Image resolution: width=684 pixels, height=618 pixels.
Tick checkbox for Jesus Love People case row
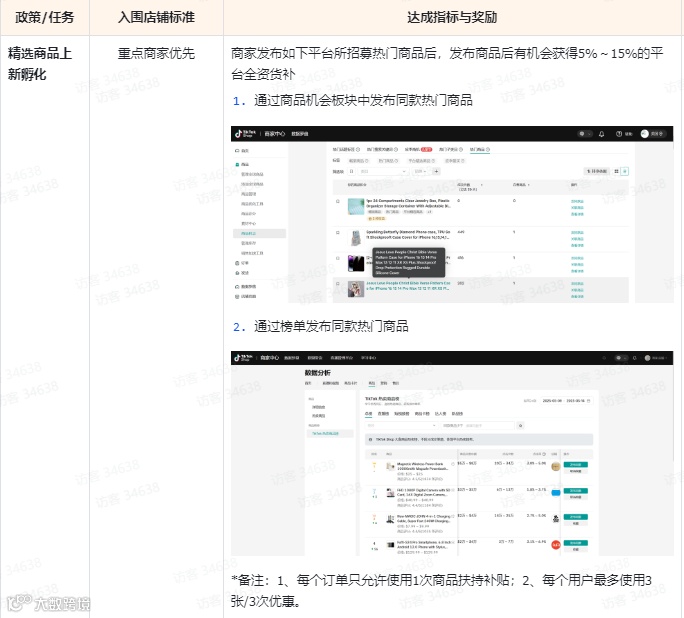pyautogui.click(x=337, y=283)
